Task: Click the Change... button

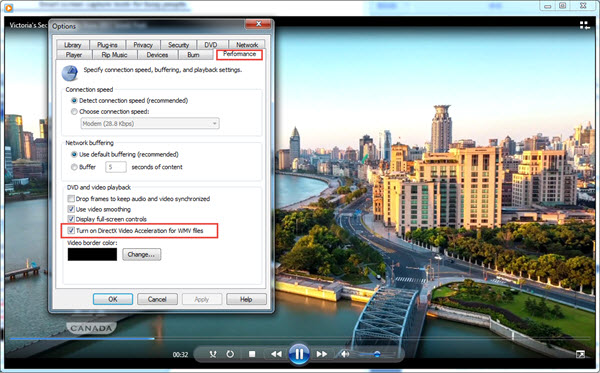Action: tap(142, 254)
